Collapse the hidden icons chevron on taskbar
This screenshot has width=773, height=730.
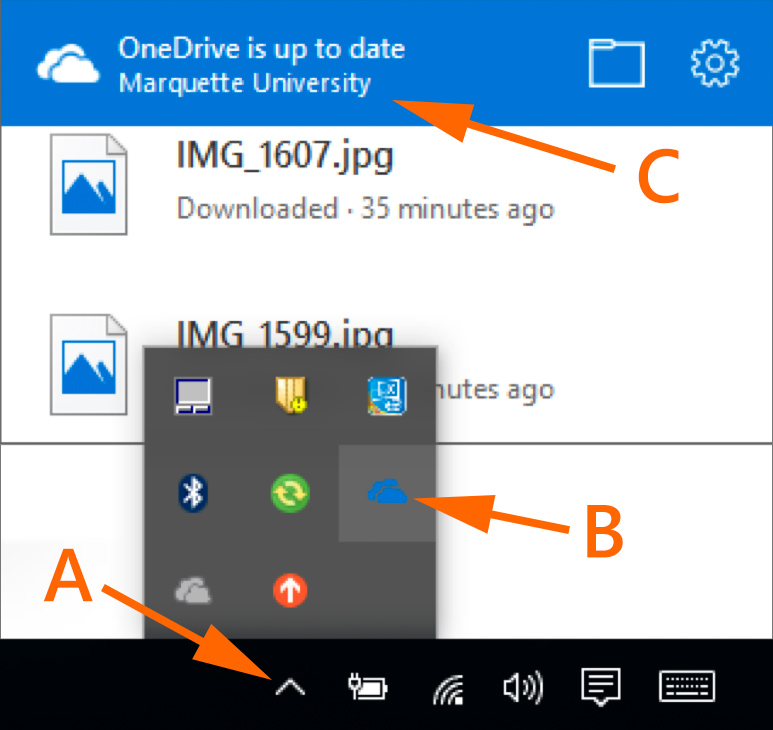(290, 687)
